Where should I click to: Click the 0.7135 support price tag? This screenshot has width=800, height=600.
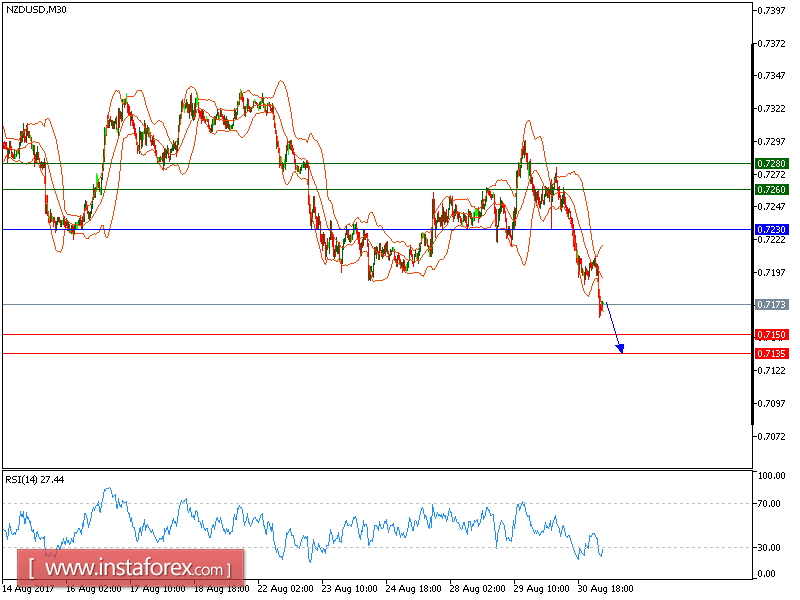770,355
